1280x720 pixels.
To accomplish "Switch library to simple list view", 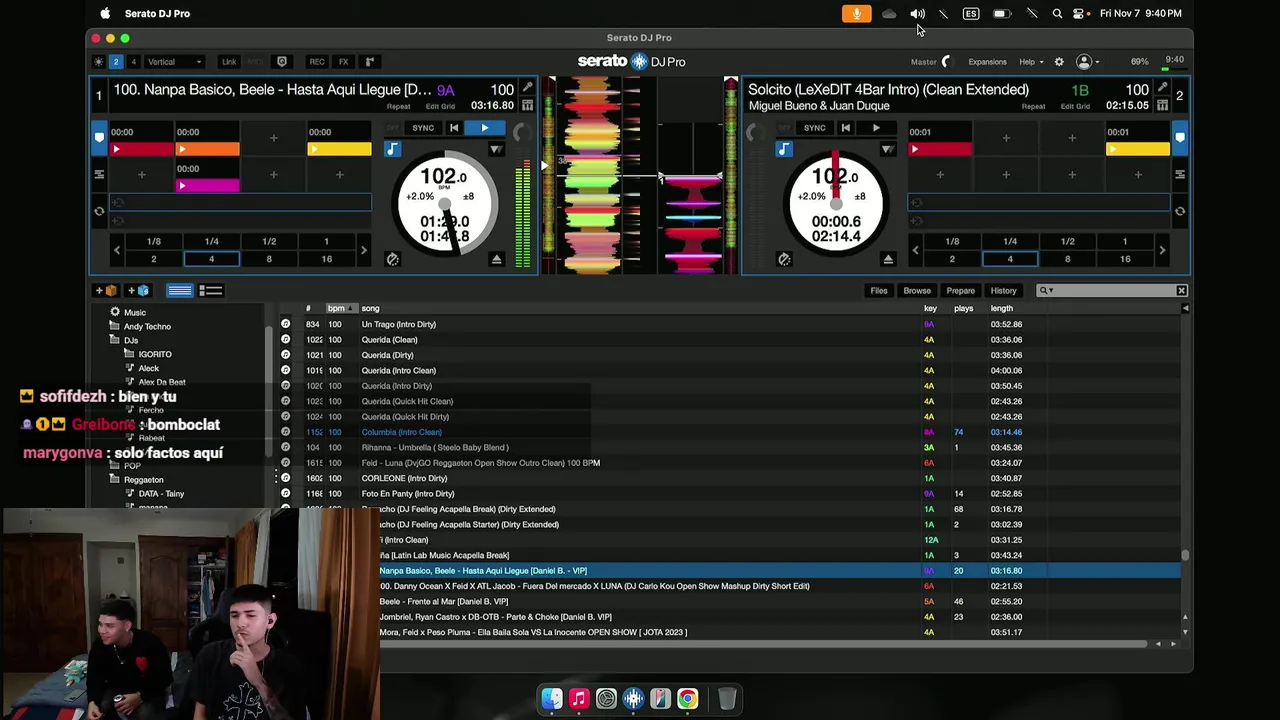I will [180, 290].
